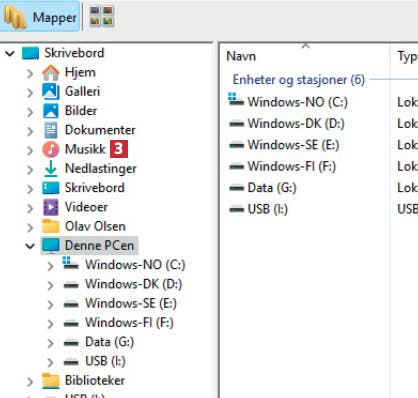
Task: Expand Windows-FI (F:) in the tree
Action: pos(50,324)
